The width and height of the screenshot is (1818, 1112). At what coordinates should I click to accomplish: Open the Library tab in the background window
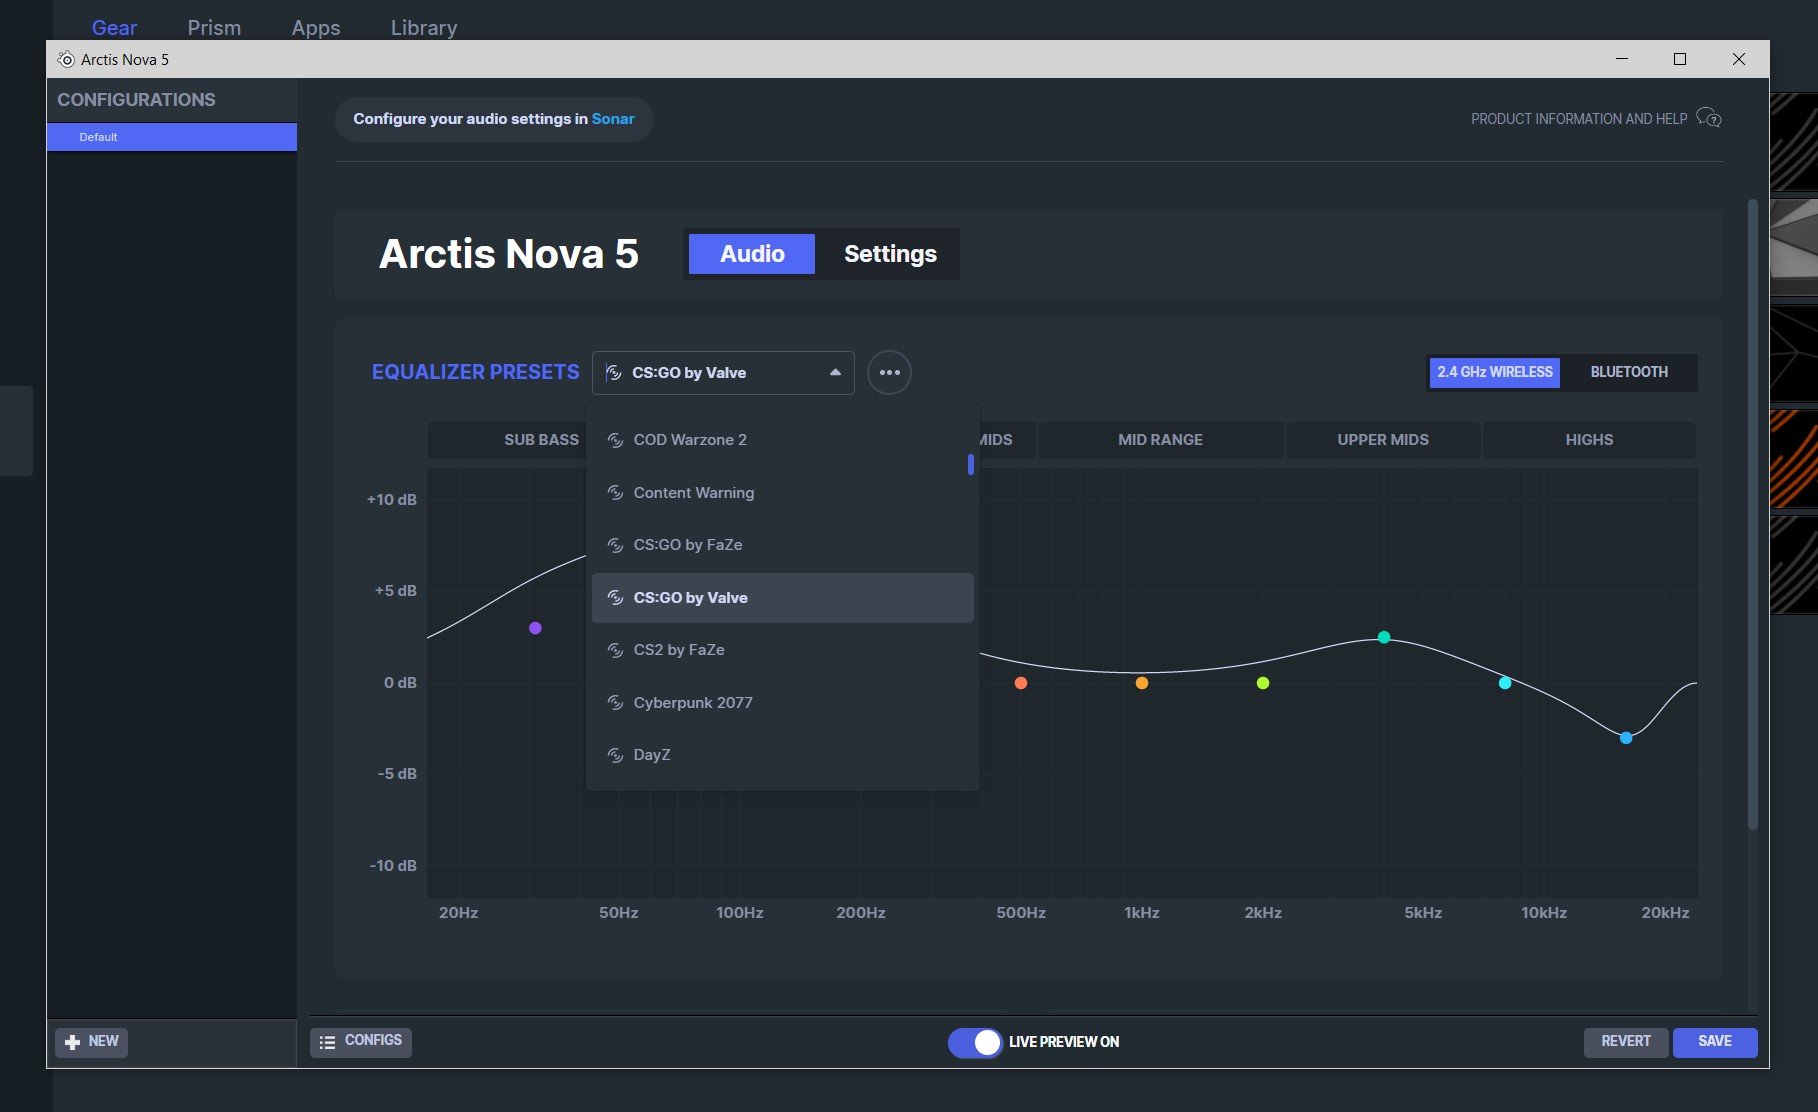424,27
